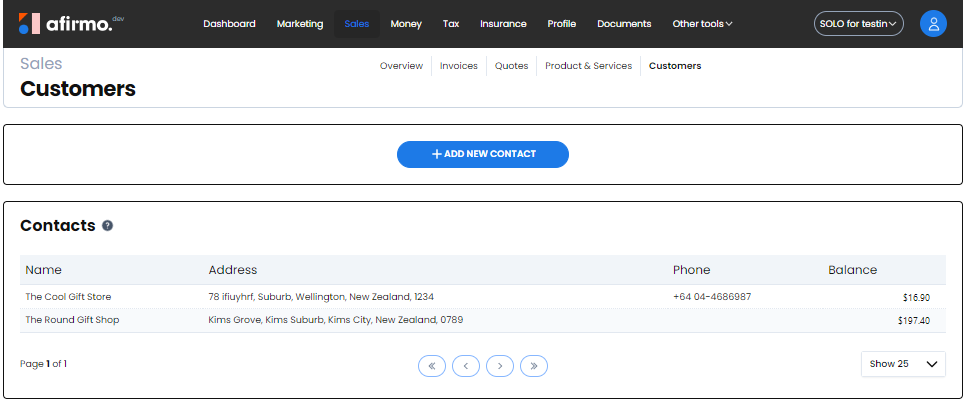The height and width of the screenshot is (404, 968).
Task: Open The Round Gift Shop contact
Action: coord(72,320)
